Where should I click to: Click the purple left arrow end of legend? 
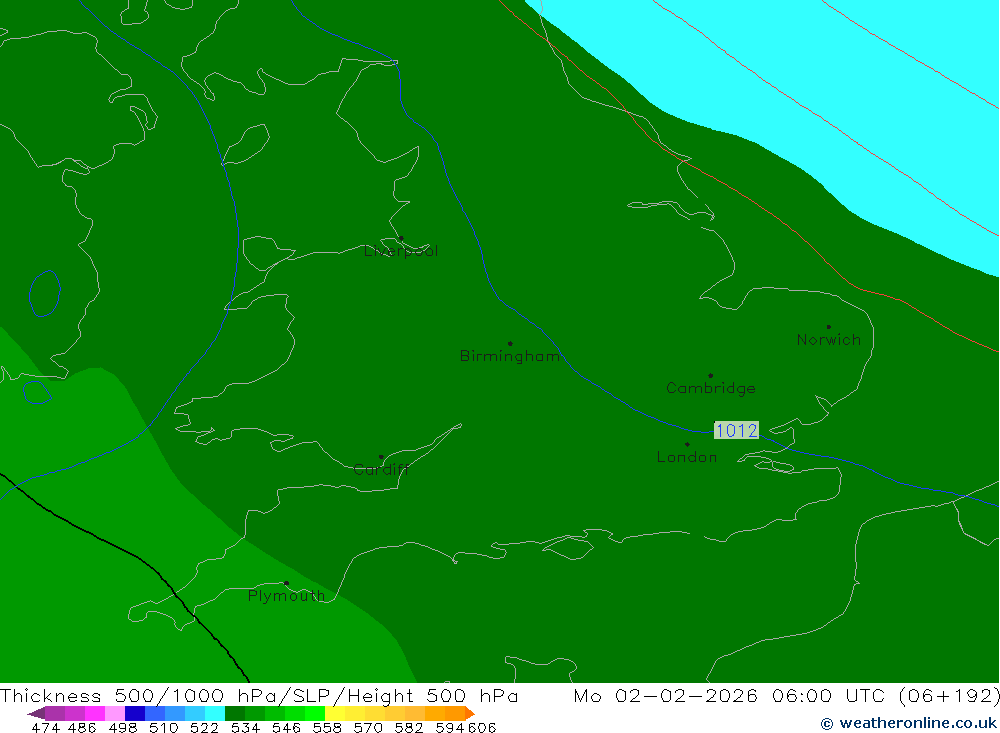coord(36,713)
